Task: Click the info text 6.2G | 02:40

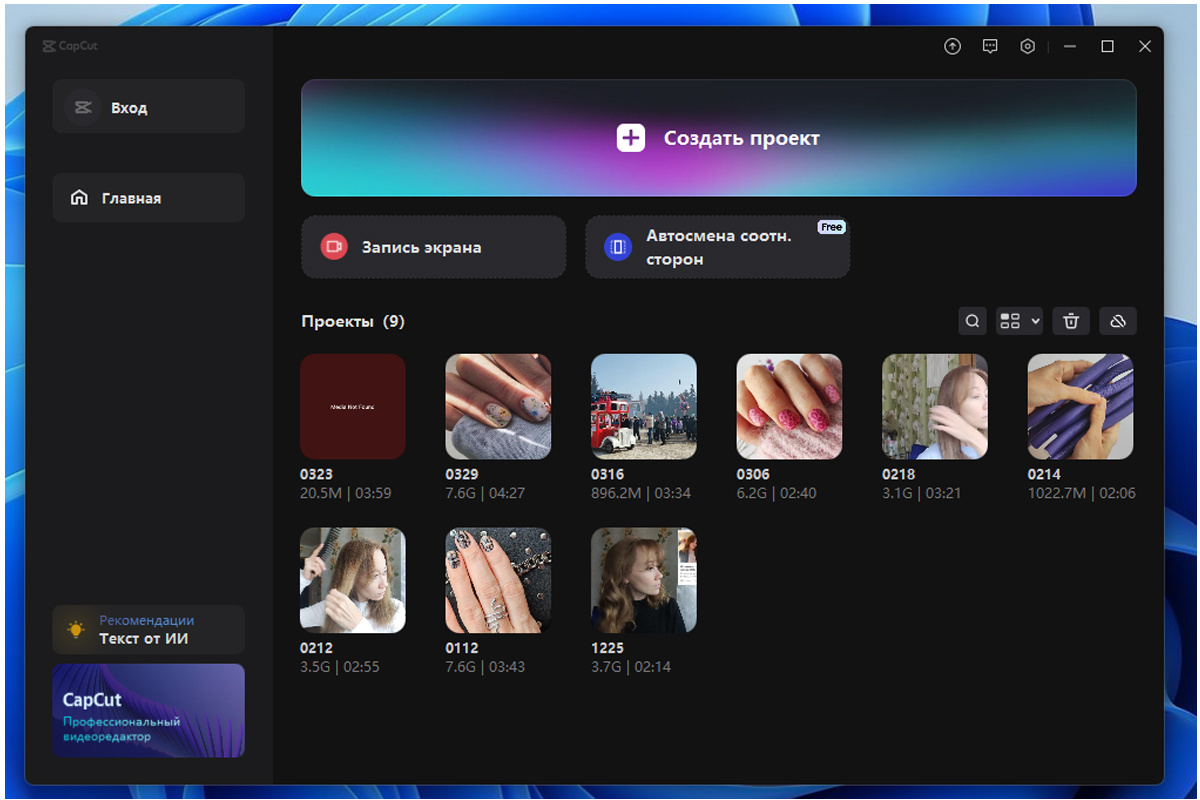Action: pos(777,493)
